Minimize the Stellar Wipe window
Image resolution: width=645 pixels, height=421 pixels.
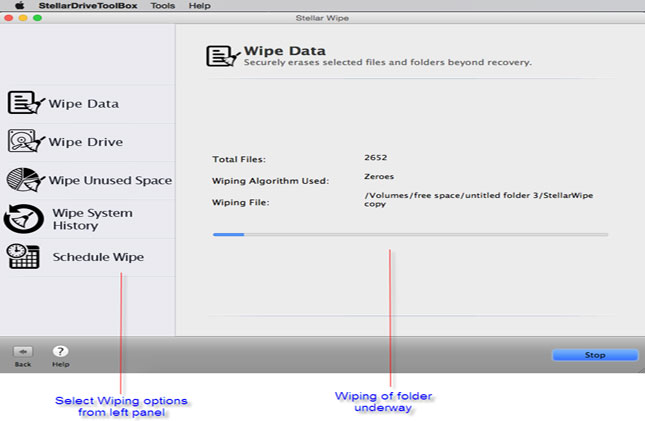[x=23, y=18]
